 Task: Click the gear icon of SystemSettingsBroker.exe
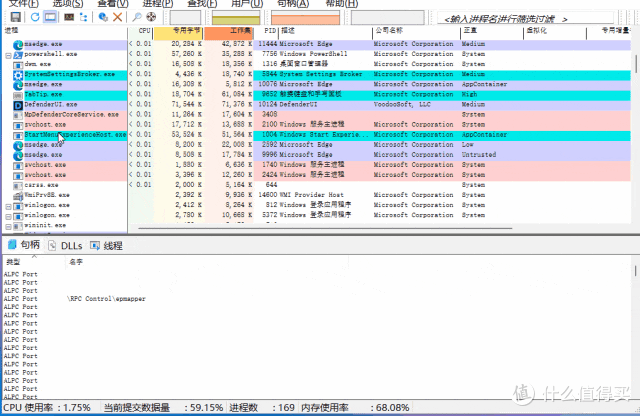tap(18, 75)
